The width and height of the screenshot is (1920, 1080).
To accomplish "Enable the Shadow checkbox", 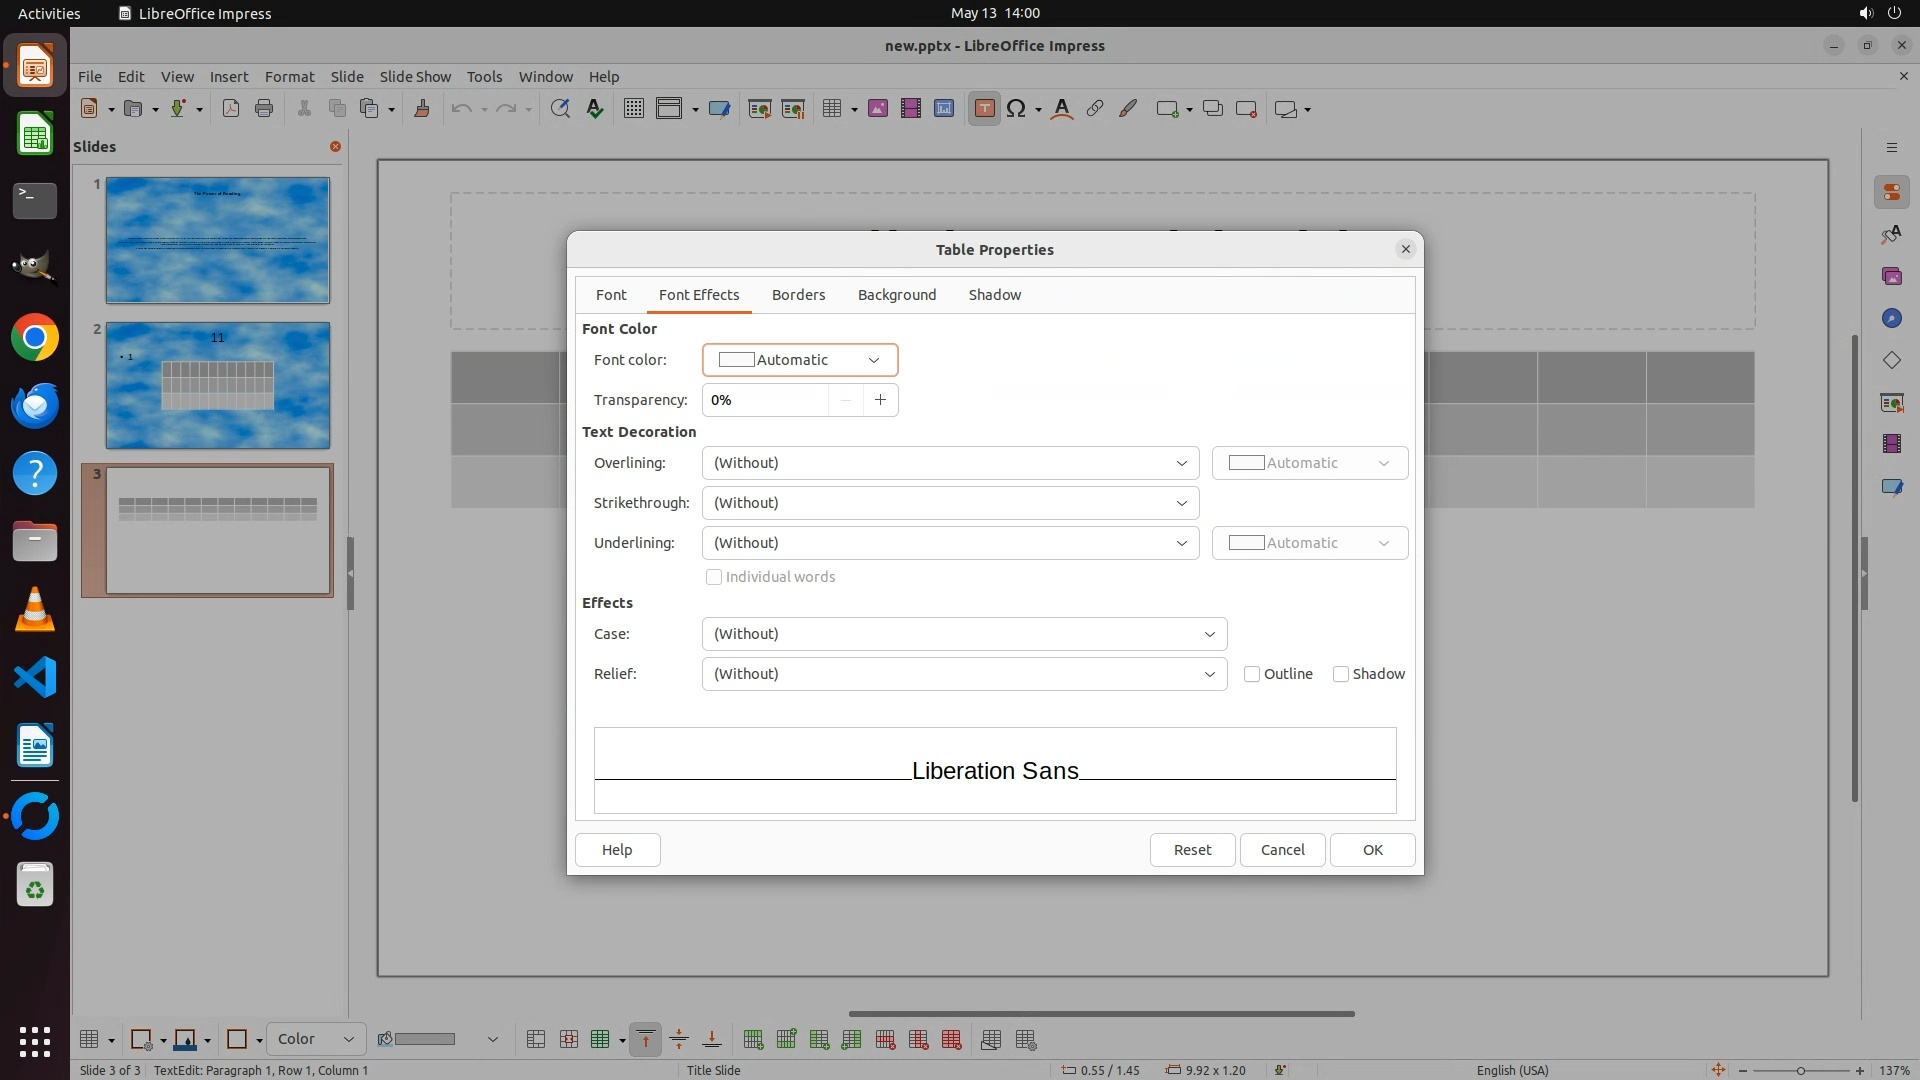I will (1341, 674).
